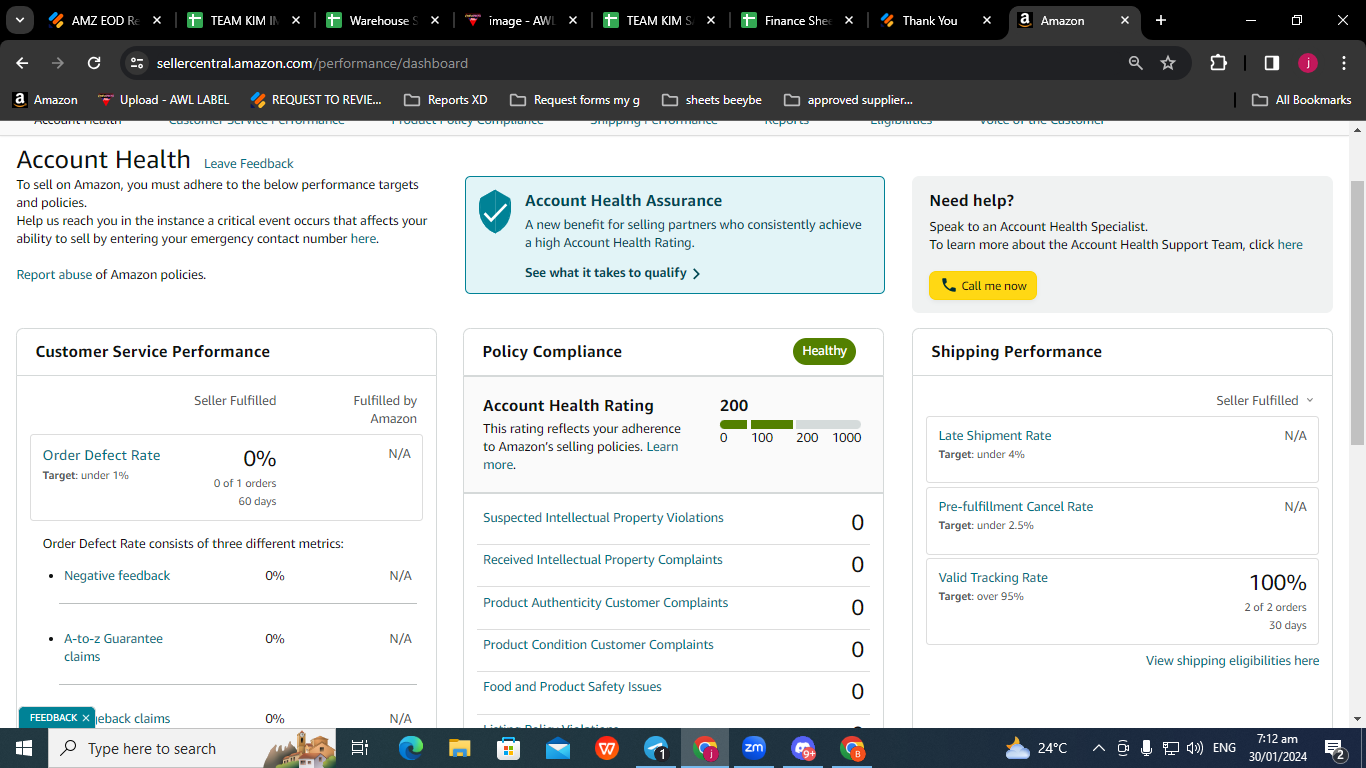The height and width of the screenshot is (768, 1366).
Task: Dismiss the FEEDBACK widget with its X
Action: pos(86,718)
